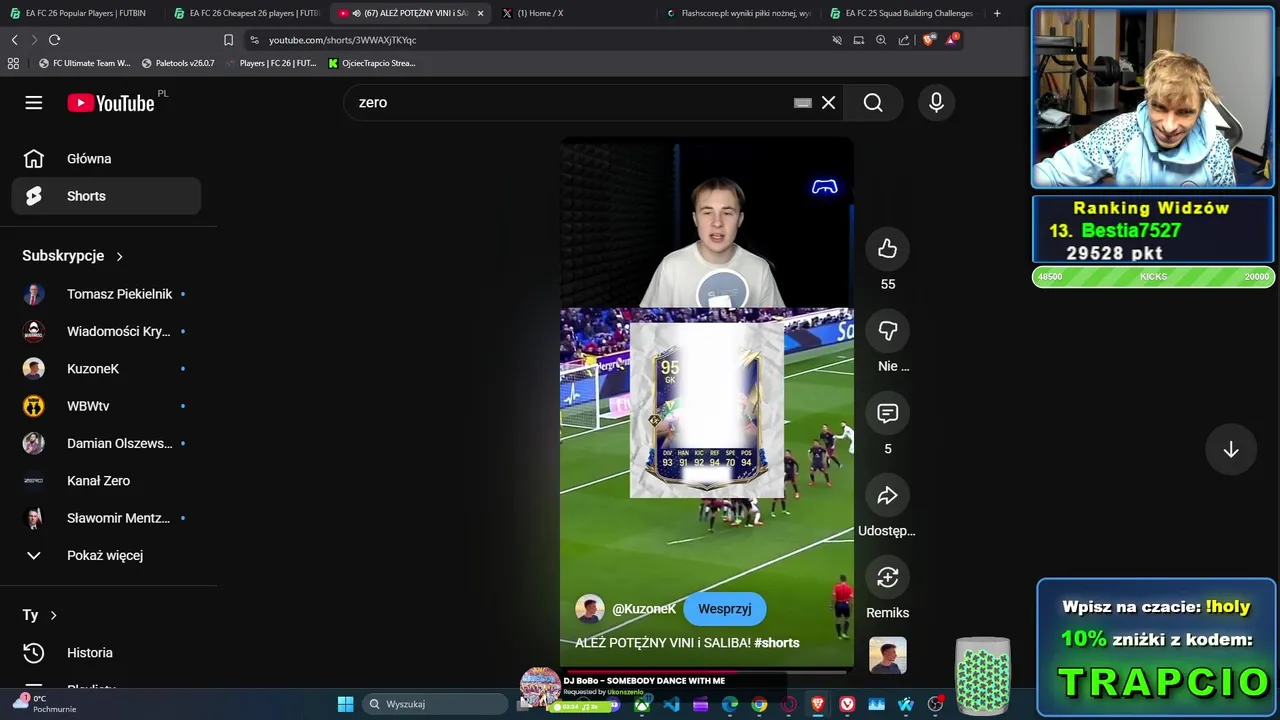Reload the current page
1280x720 pixels.
coord(54,40)
